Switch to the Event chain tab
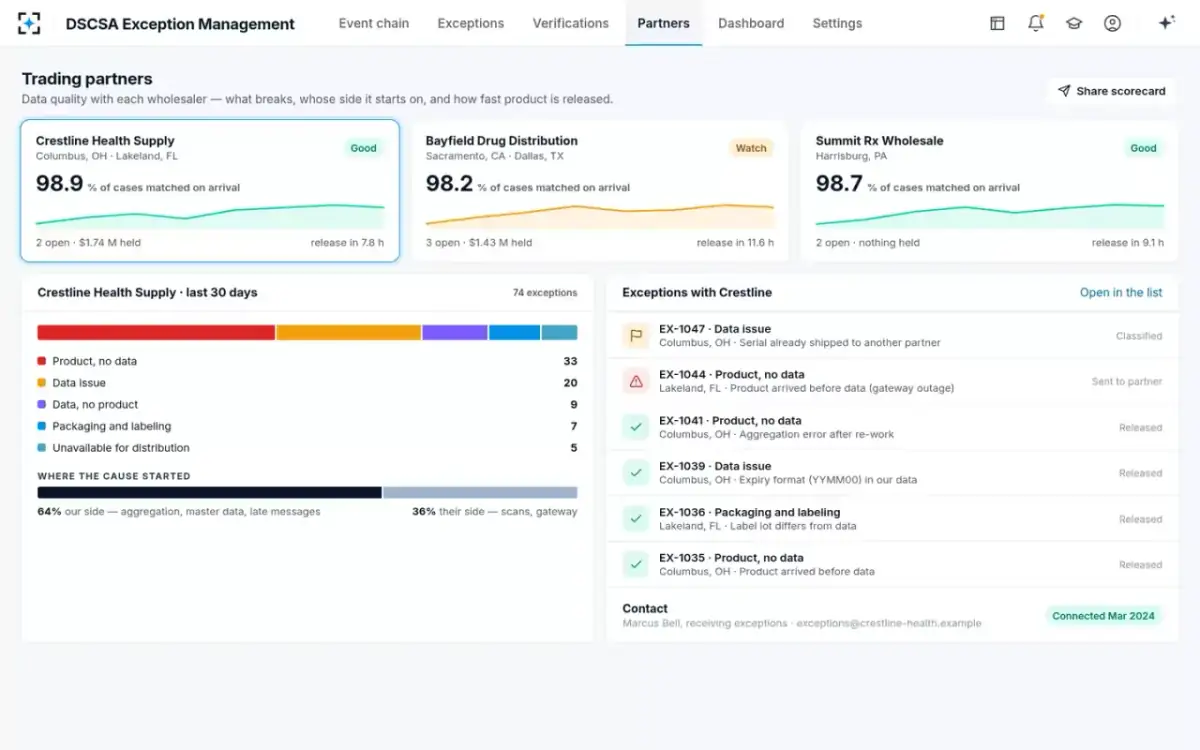The width and height of the screenshot is (1200, 750). 374,23
